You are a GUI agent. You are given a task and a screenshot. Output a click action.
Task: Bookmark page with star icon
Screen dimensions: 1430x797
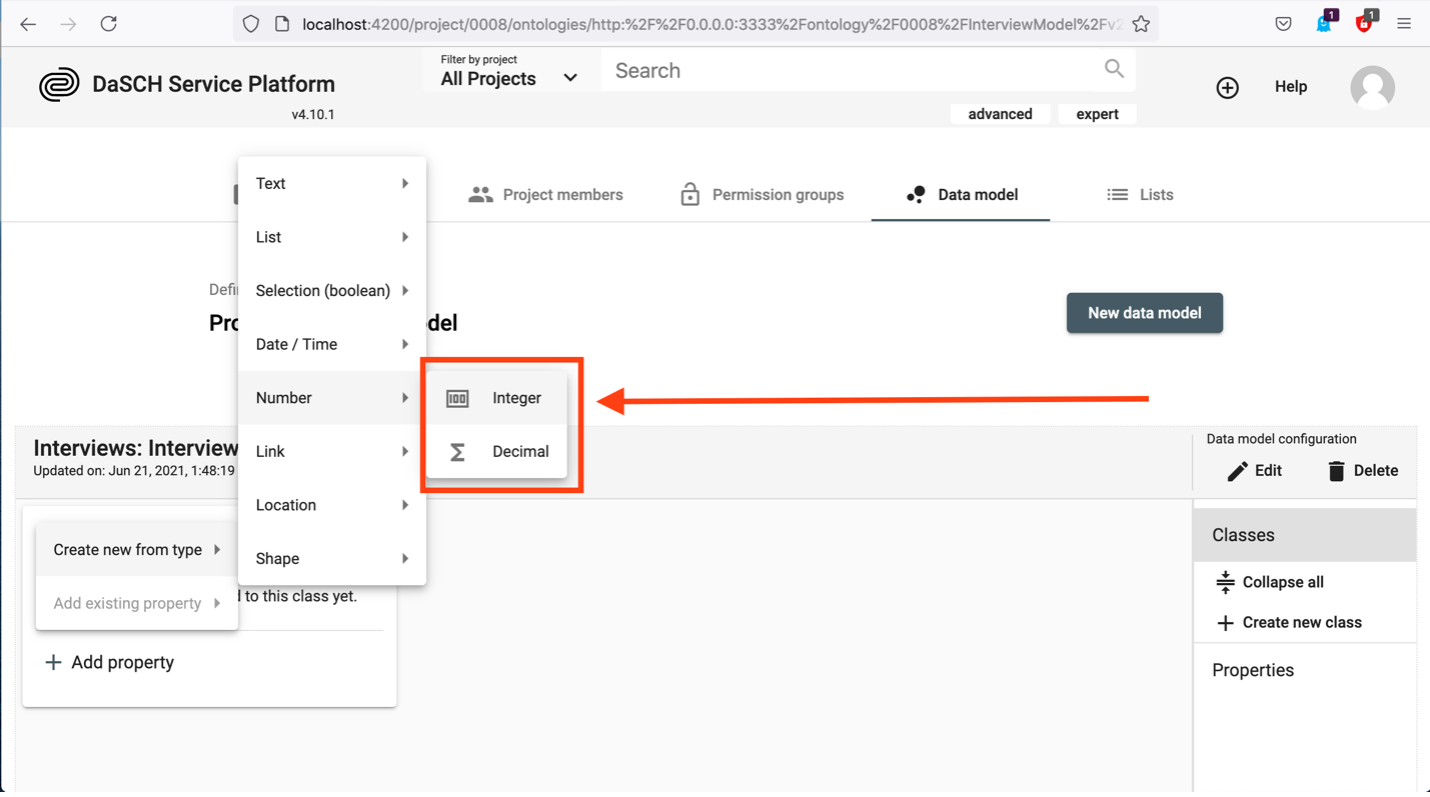(1141, 24)
